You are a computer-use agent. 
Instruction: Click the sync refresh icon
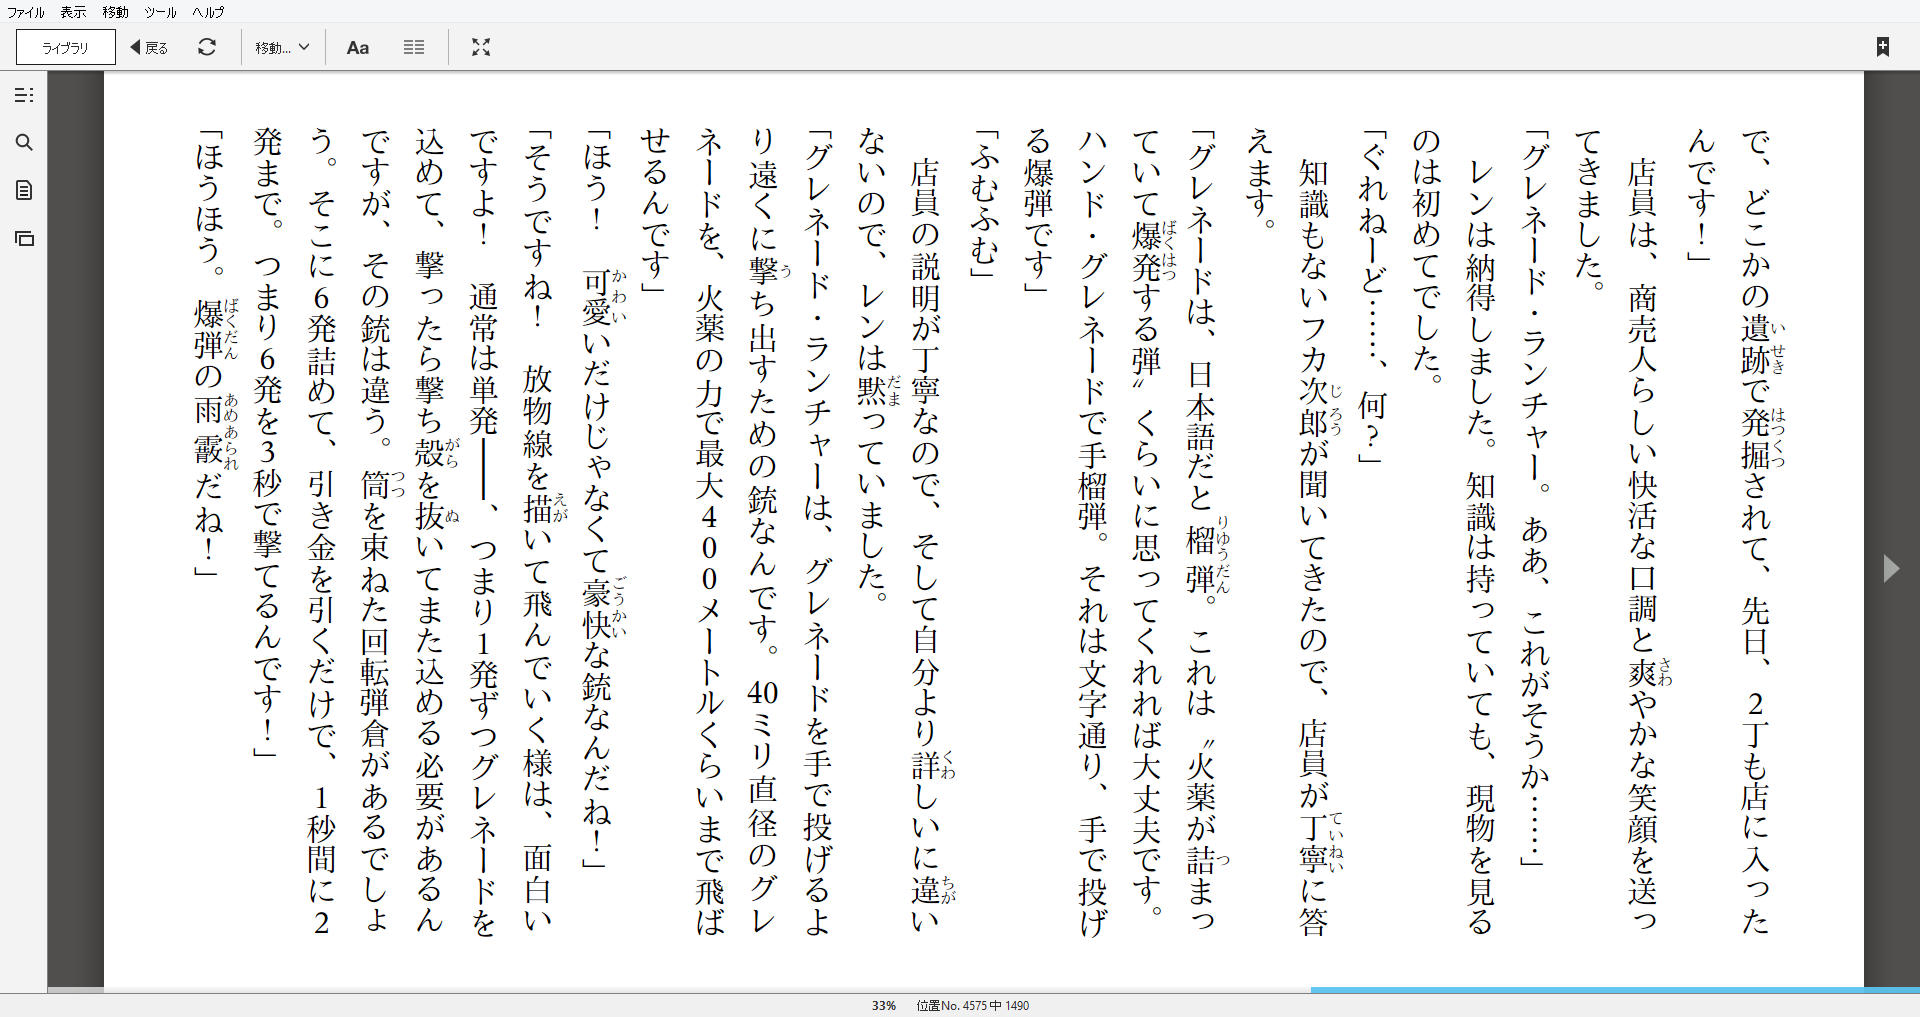coord(207,47)
